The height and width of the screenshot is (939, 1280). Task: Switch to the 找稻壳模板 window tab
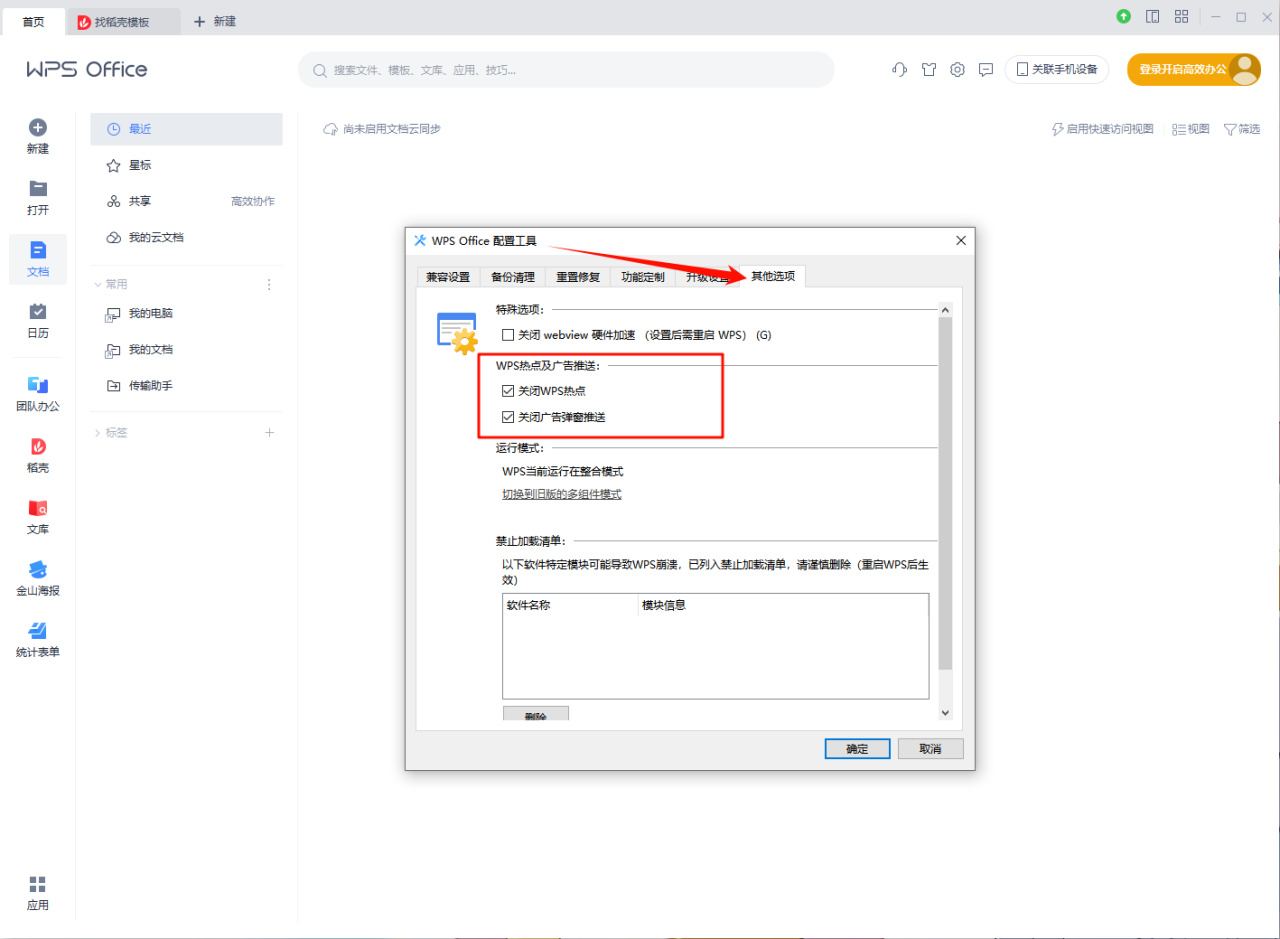pos(123,21)
